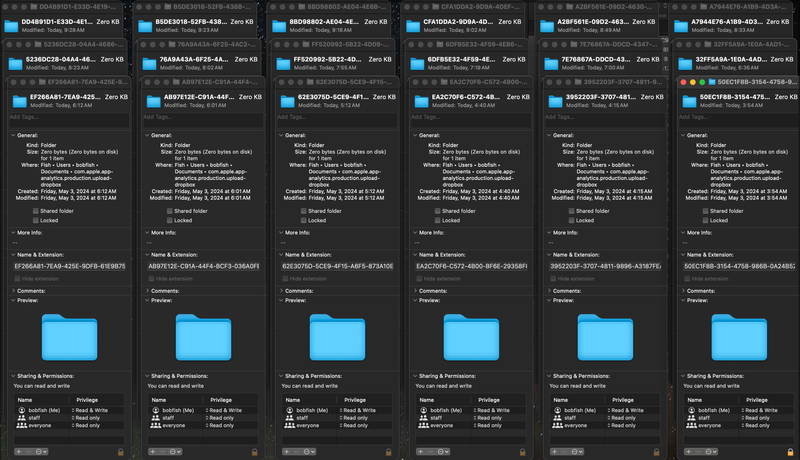Click the name field in 50EC1F8B window
Image resolution: width=800 pixels, height=460 pixels.
point(739,266)
